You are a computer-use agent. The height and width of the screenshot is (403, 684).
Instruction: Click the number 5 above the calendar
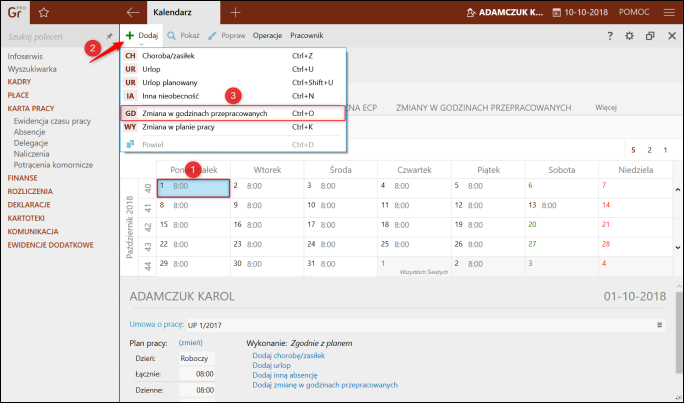[633, 150]
